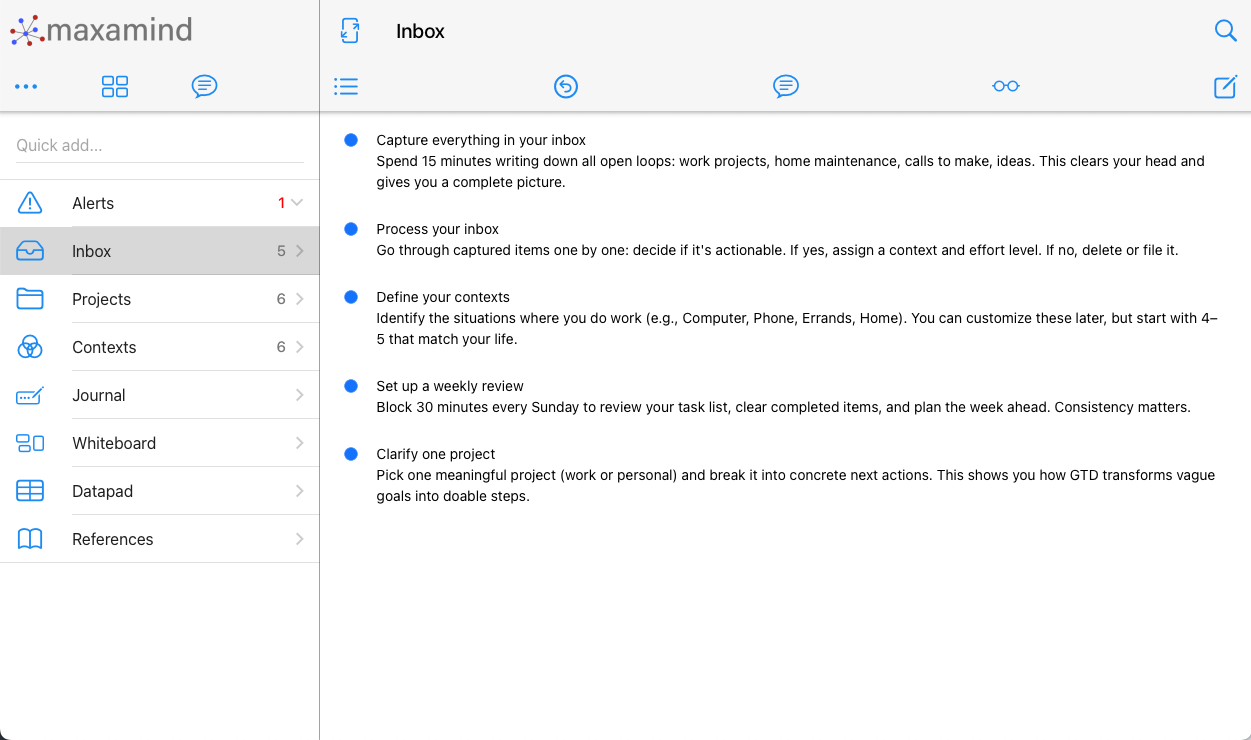The image size is (1251, 740).
Task: Select the reading glasses review icon
Action: [x=1005, y=87]
